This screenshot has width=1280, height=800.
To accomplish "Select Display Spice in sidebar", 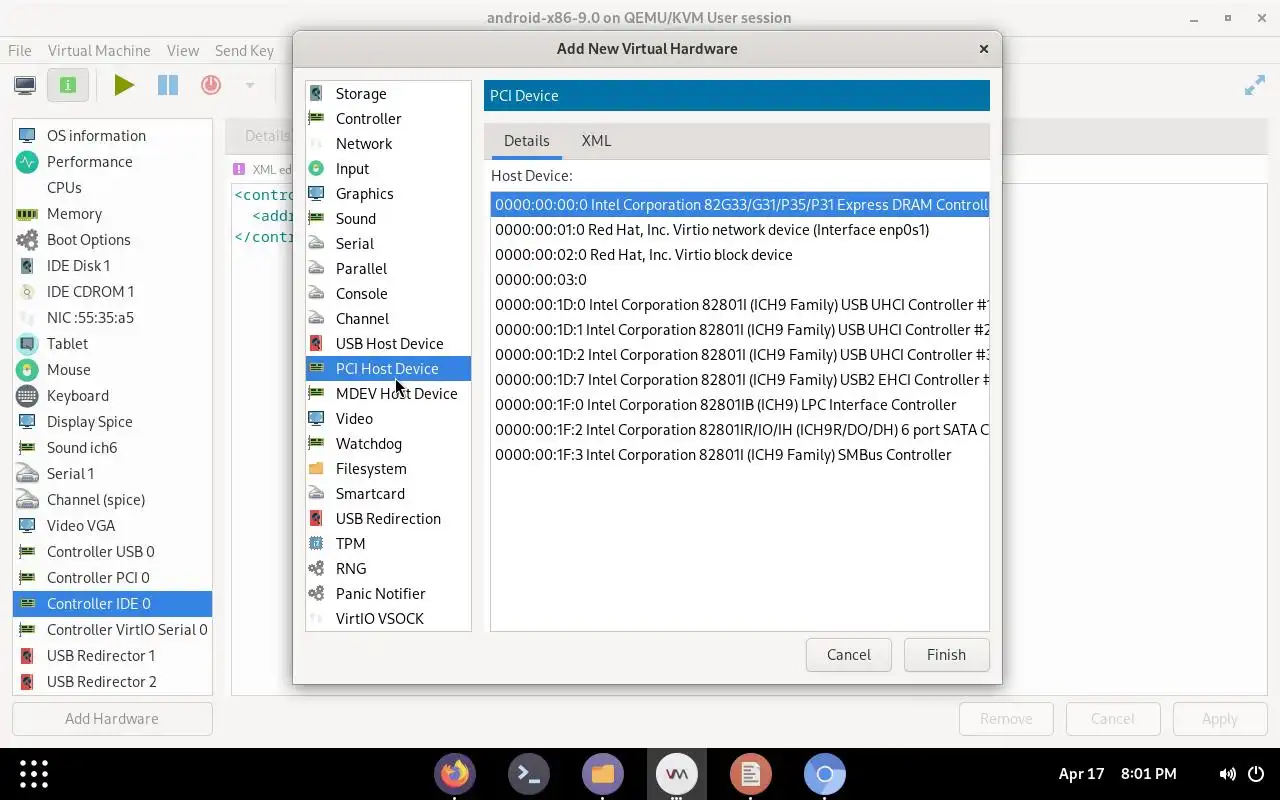I will 112,422.
